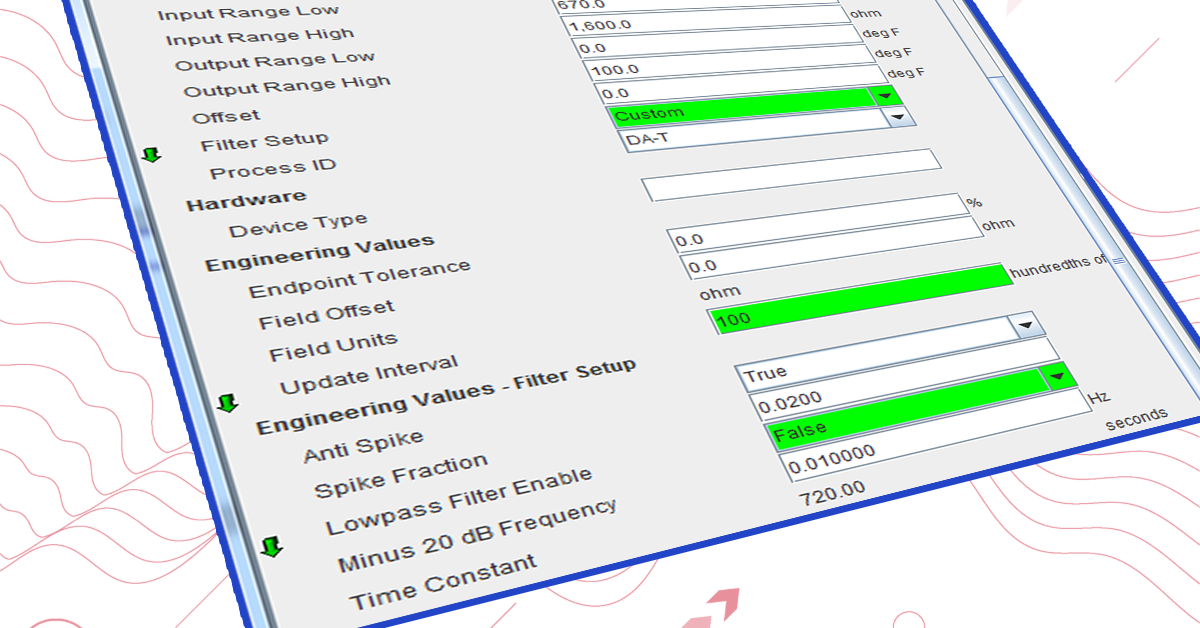Click the grip icon next to 'hundredths of'
1200x628 pixels.
click(1118, 260)
